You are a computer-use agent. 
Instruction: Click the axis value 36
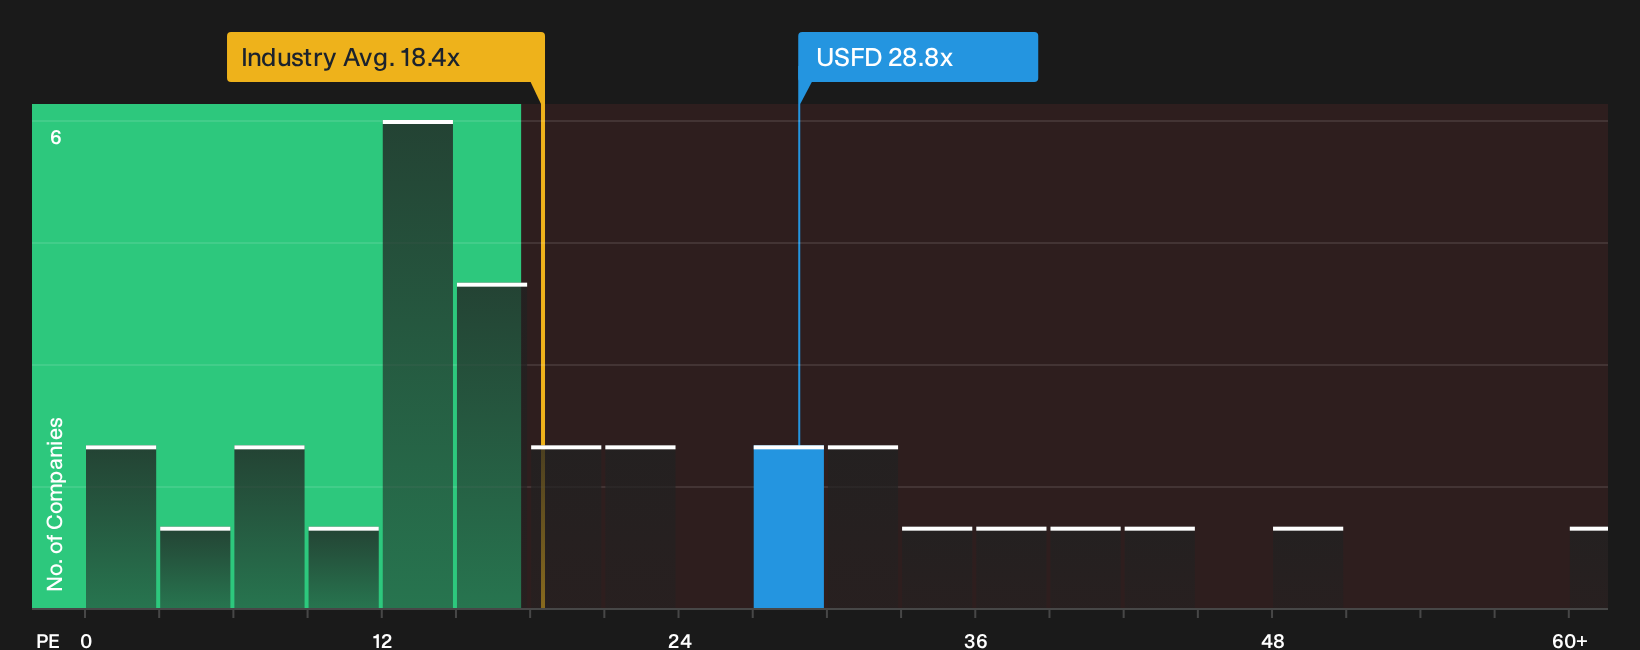[976, 640]
